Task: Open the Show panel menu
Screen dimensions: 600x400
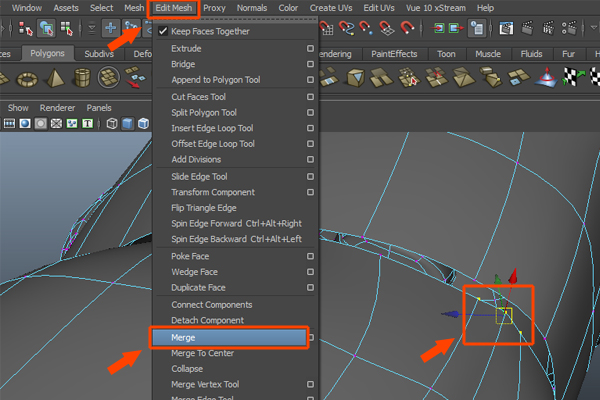Action: pyautogui.click(x=18, y=107)
